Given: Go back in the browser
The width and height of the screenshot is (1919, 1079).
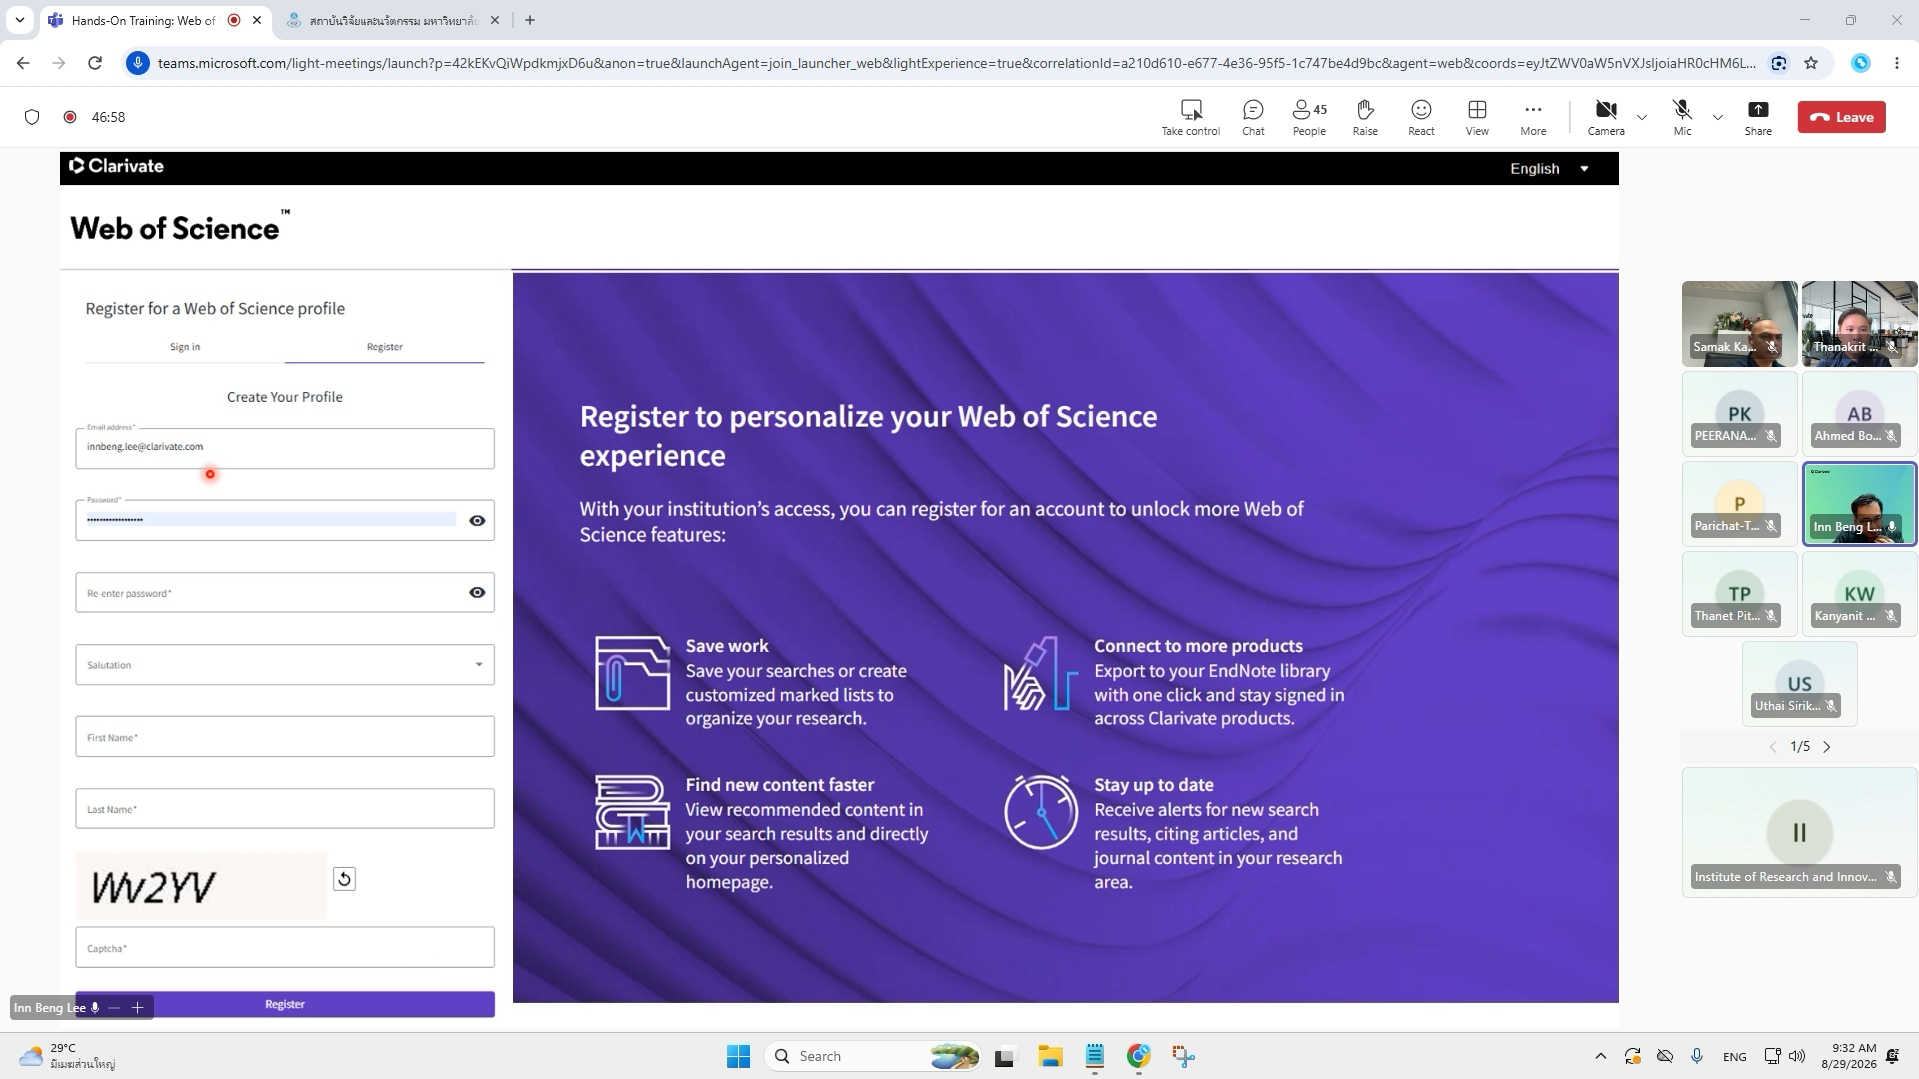Looking at the screenshot, I should [x=23, y=63].
